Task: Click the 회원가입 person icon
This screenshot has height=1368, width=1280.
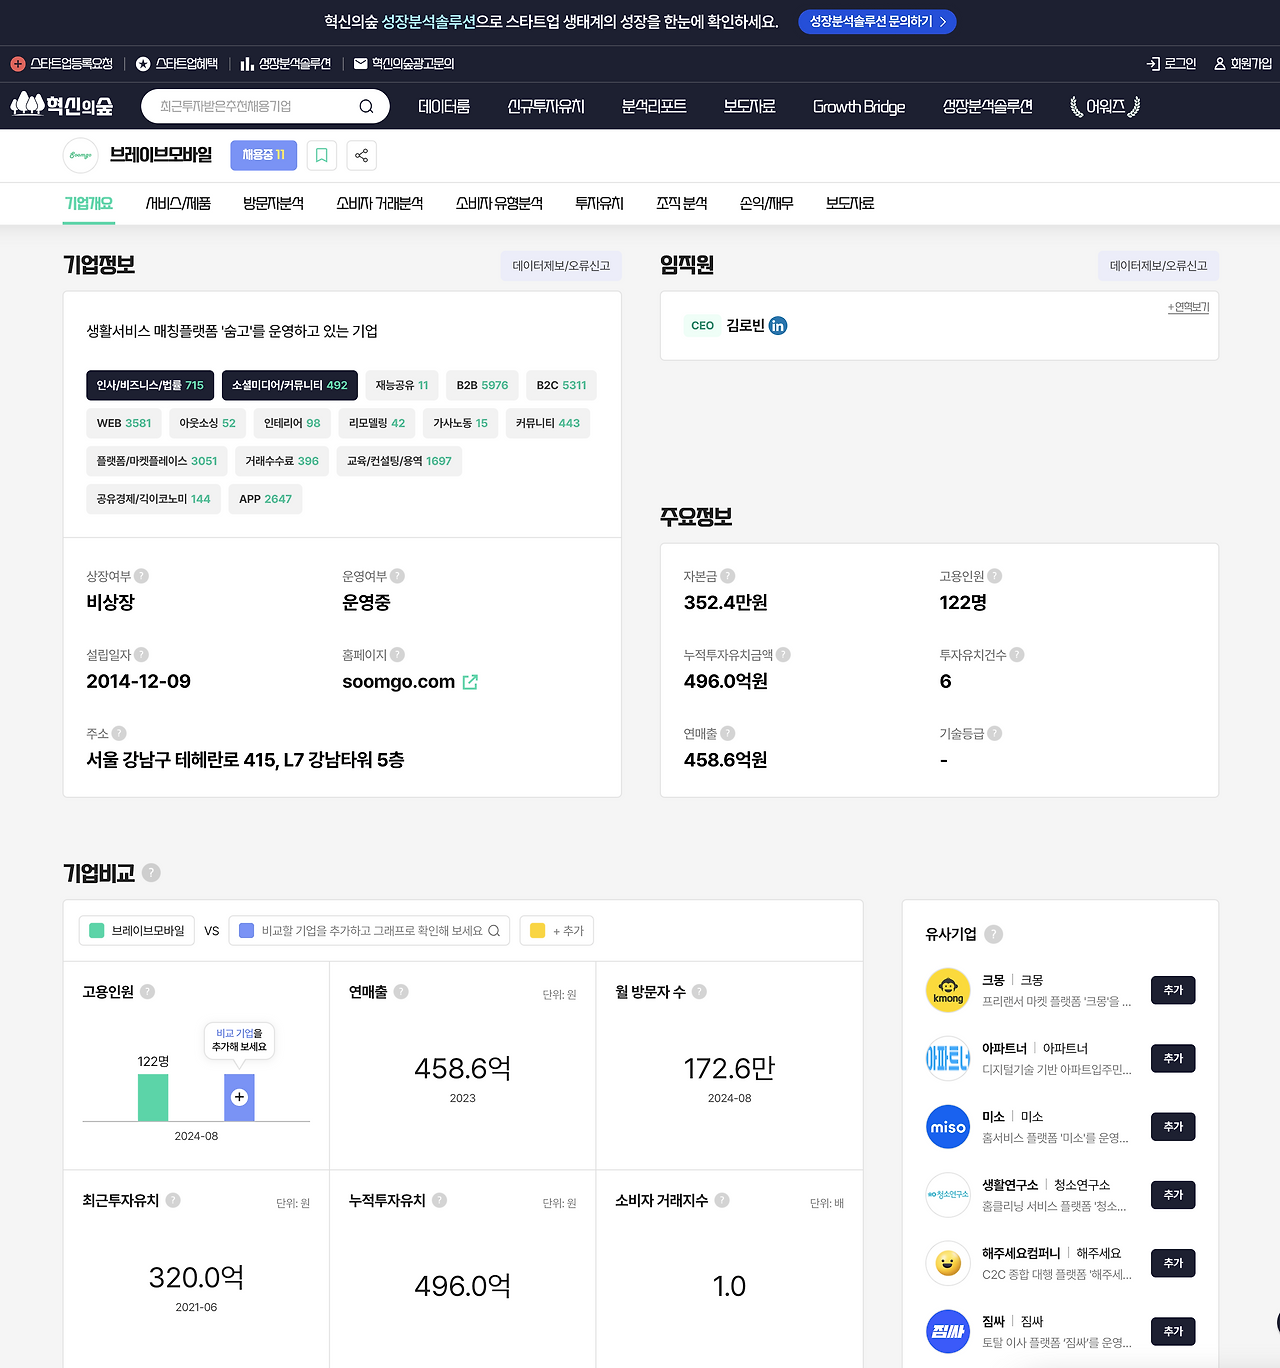Action: 1220,64
